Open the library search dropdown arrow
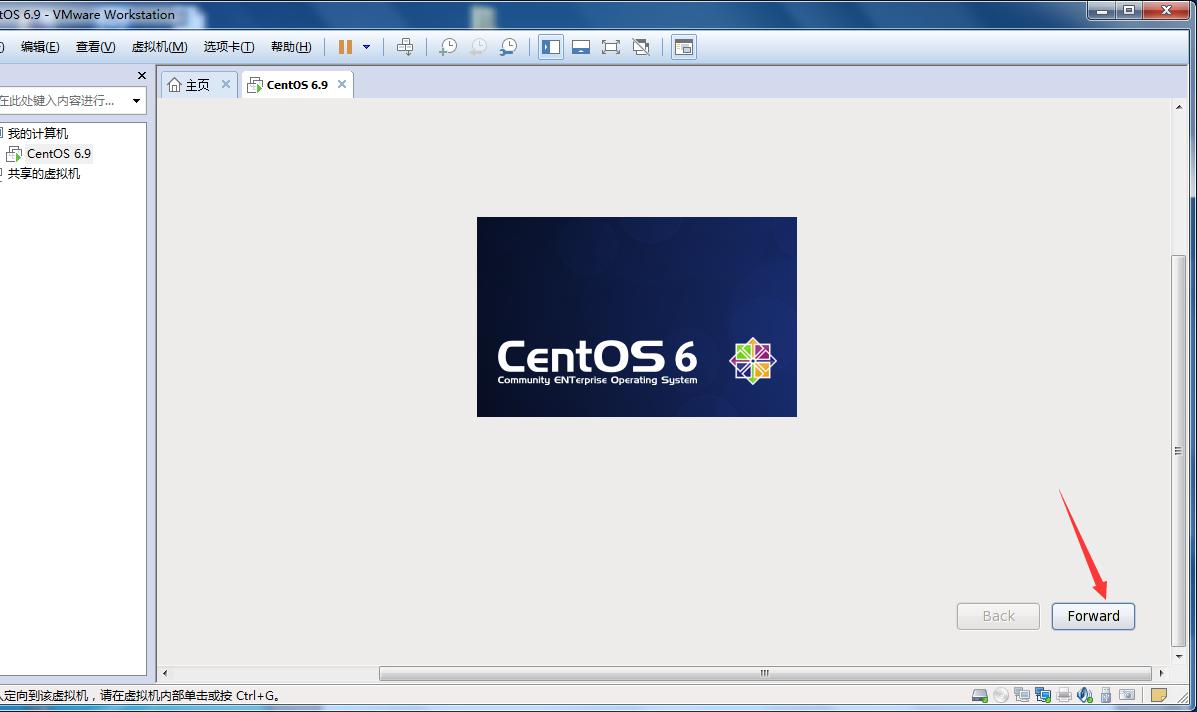Screen dimensions: 1197x712 tap(137, 101)
